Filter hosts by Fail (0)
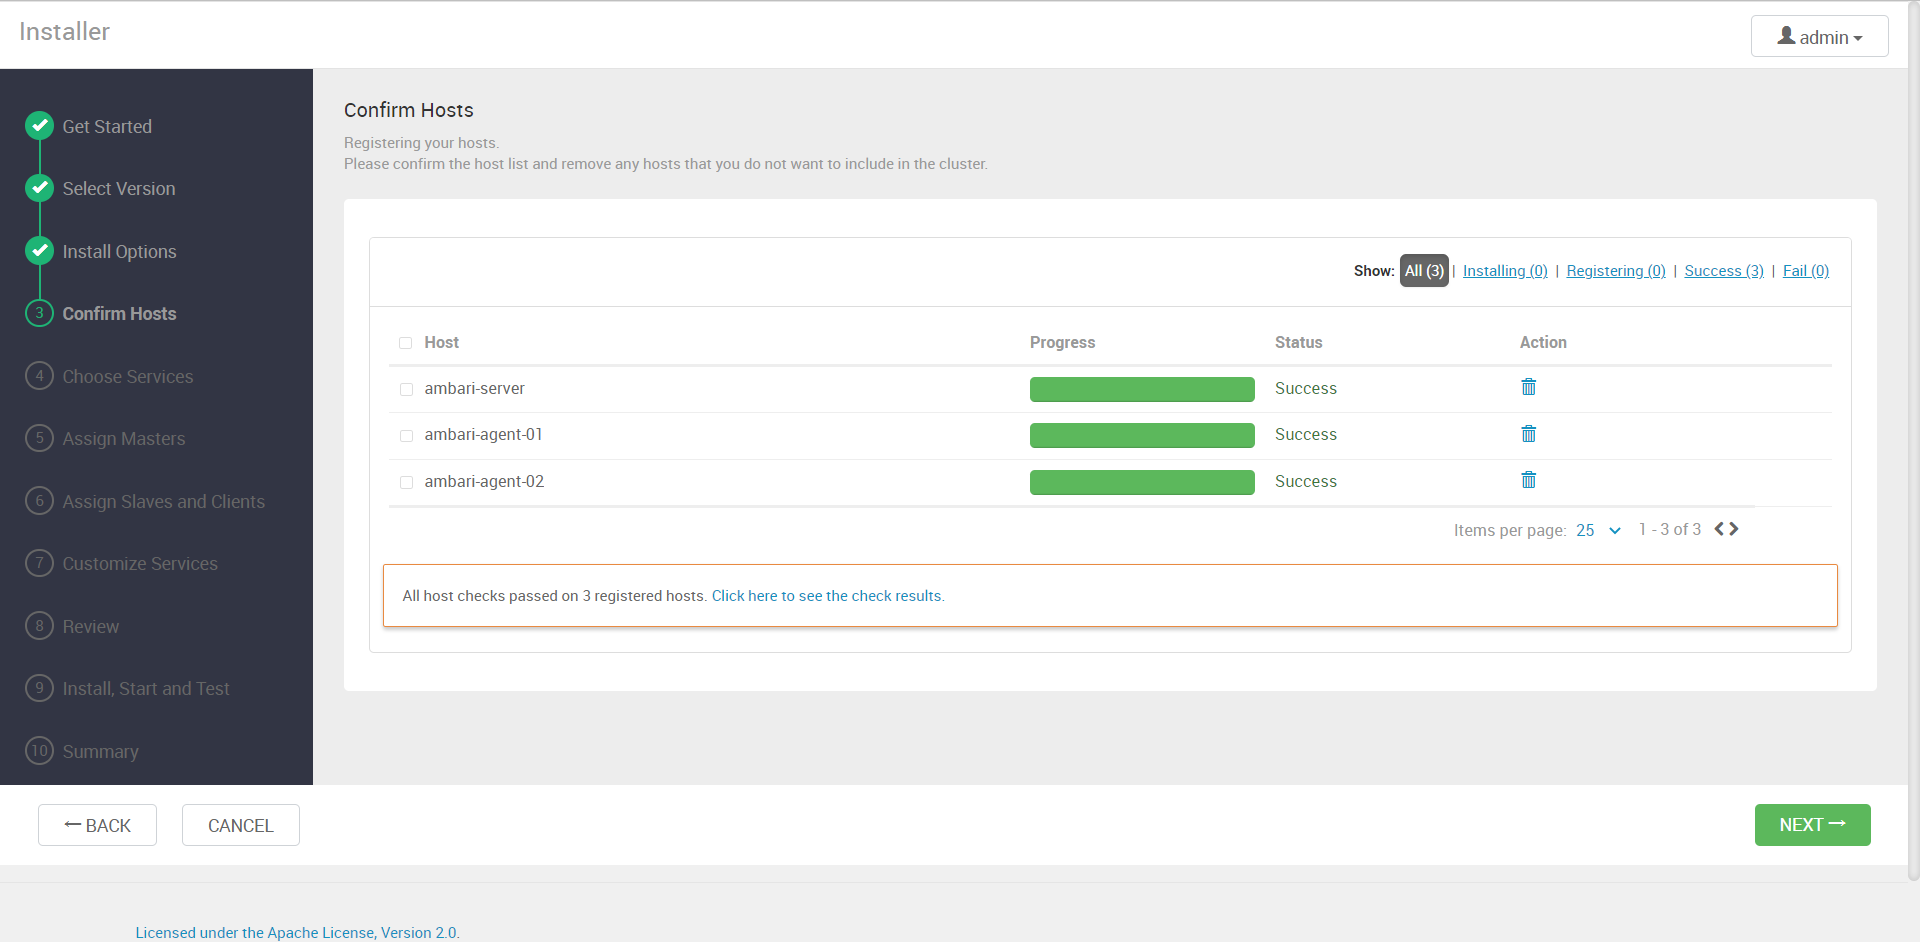The image size is (1920, 942). click(1806, 270)
